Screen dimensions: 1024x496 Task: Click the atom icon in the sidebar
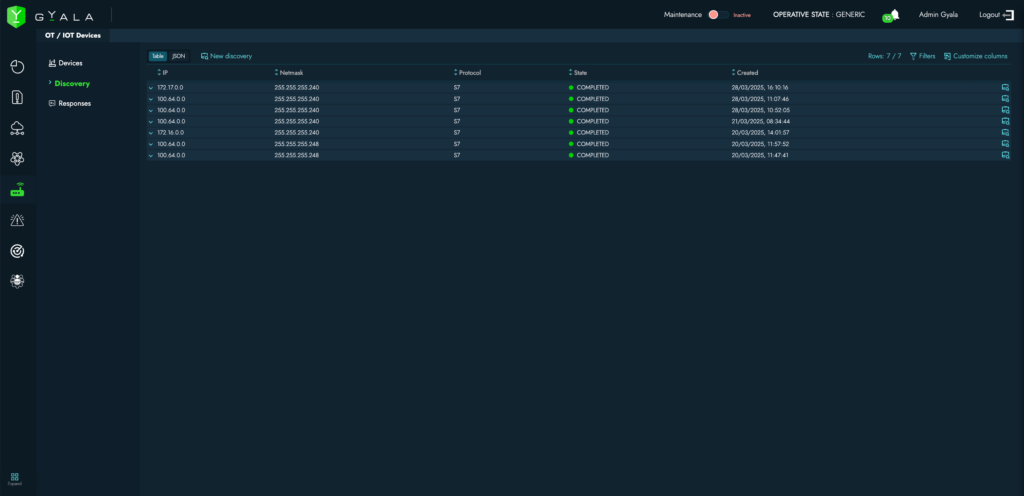(x=17, y=158)
